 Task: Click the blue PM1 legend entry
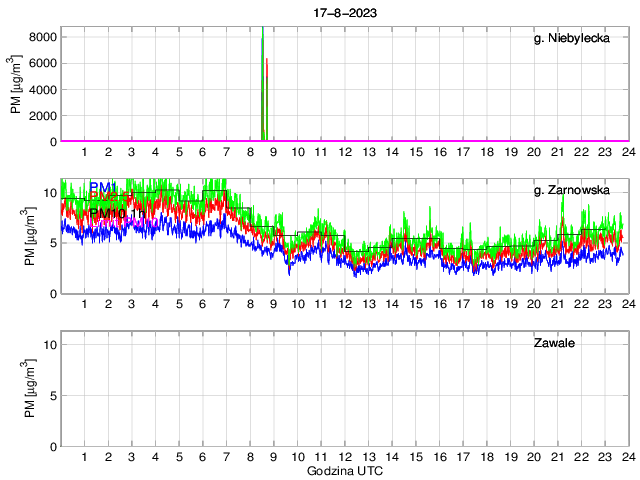point(103,187)
